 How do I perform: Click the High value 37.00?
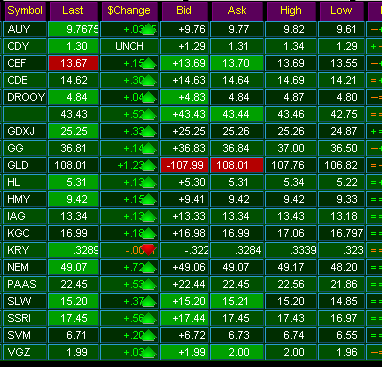click(x=291, y=148)
